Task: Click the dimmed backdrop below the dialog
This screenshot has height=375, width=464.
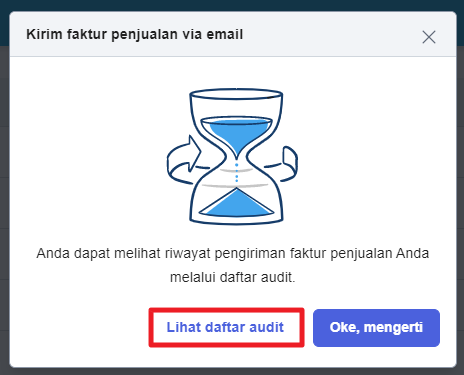Action: [x=232, y=372]
